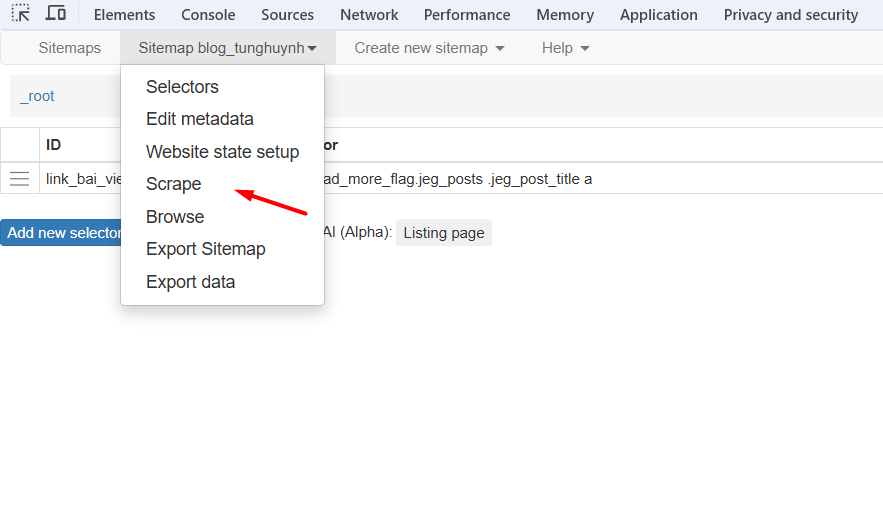The height and width of the screenshot is (531, 883).
Task: Choose Export data from the menu
Action: [x=190, y=282]
